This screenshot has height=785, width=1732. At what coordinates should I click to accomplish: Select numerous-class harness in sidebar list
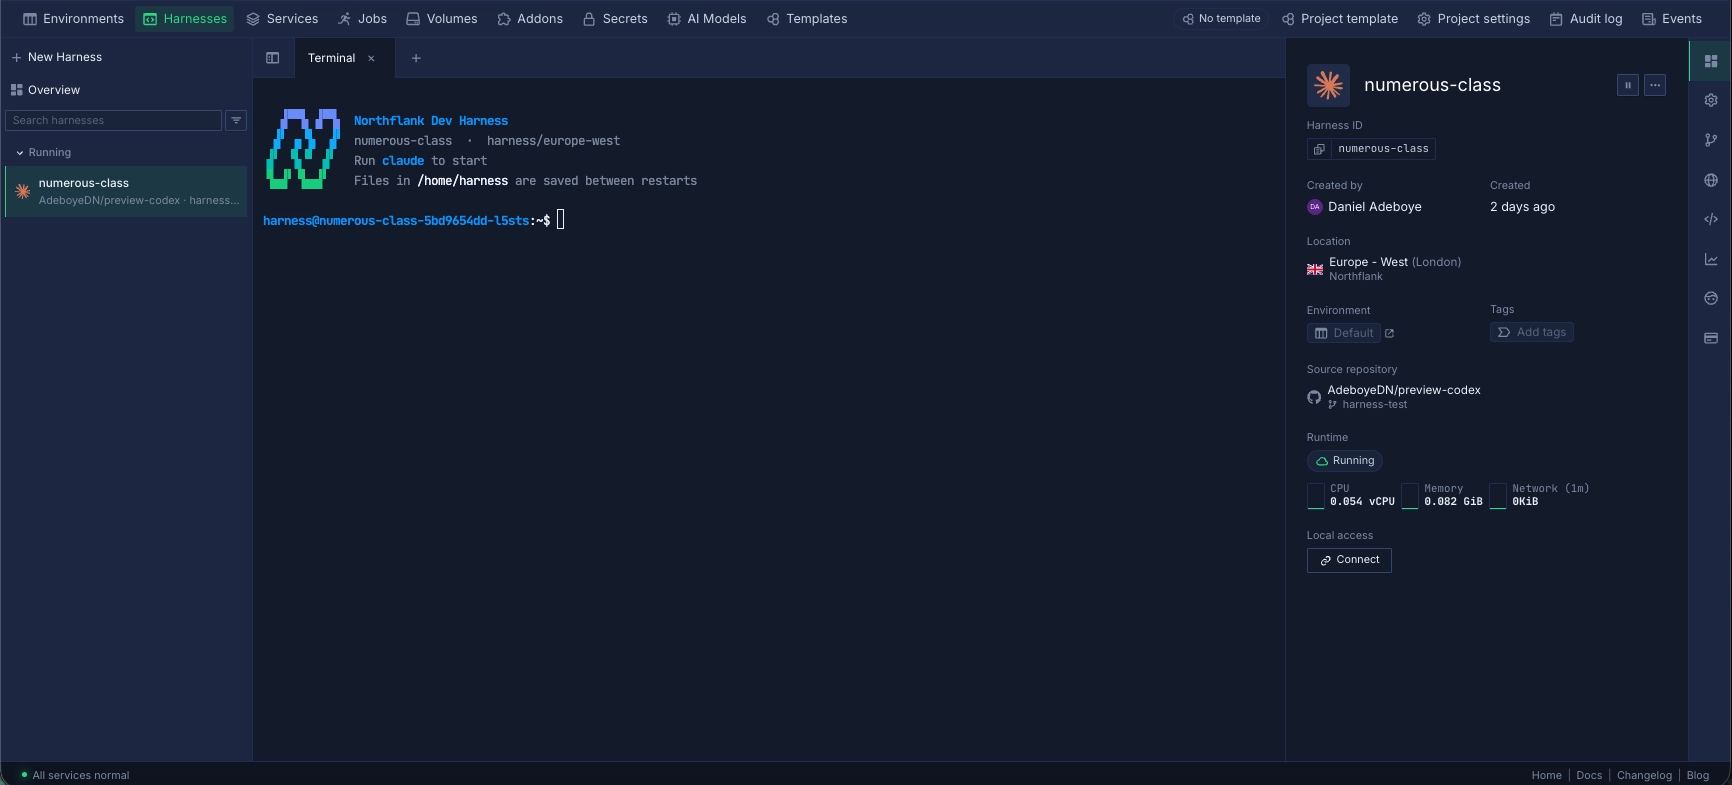[126, 191]
